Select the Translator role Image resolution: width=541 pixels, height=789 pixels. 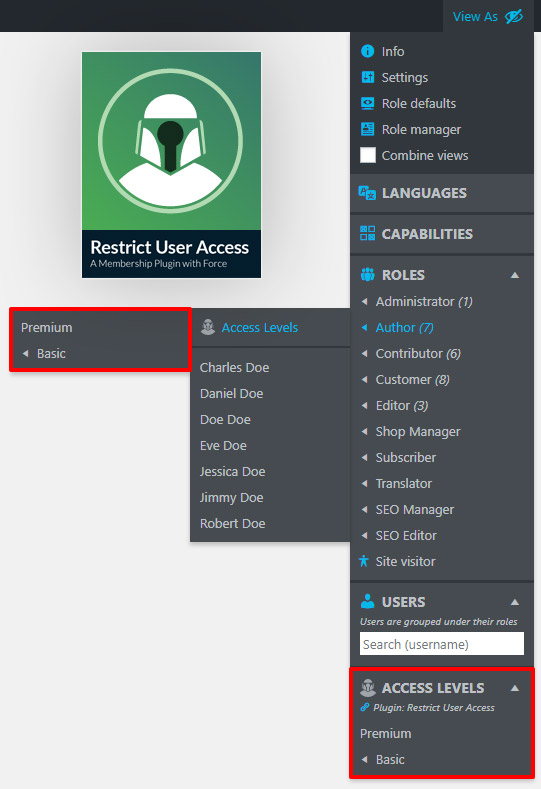coord(404,484)
